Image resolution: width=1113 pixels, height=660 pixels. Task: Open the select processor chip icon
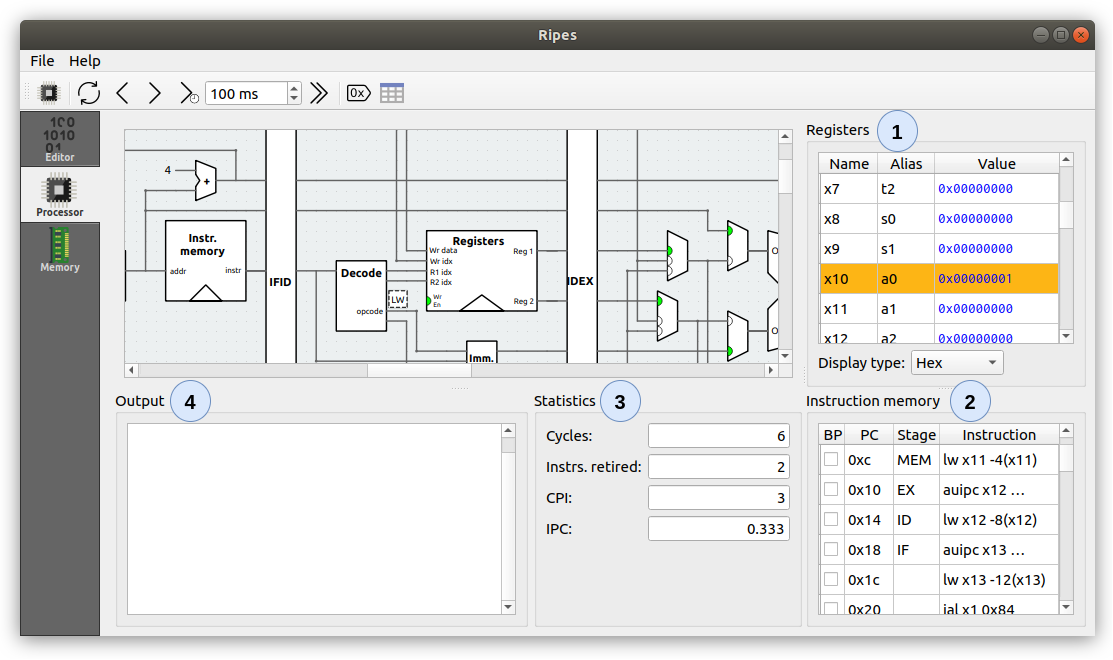click(x=48, y=93)
